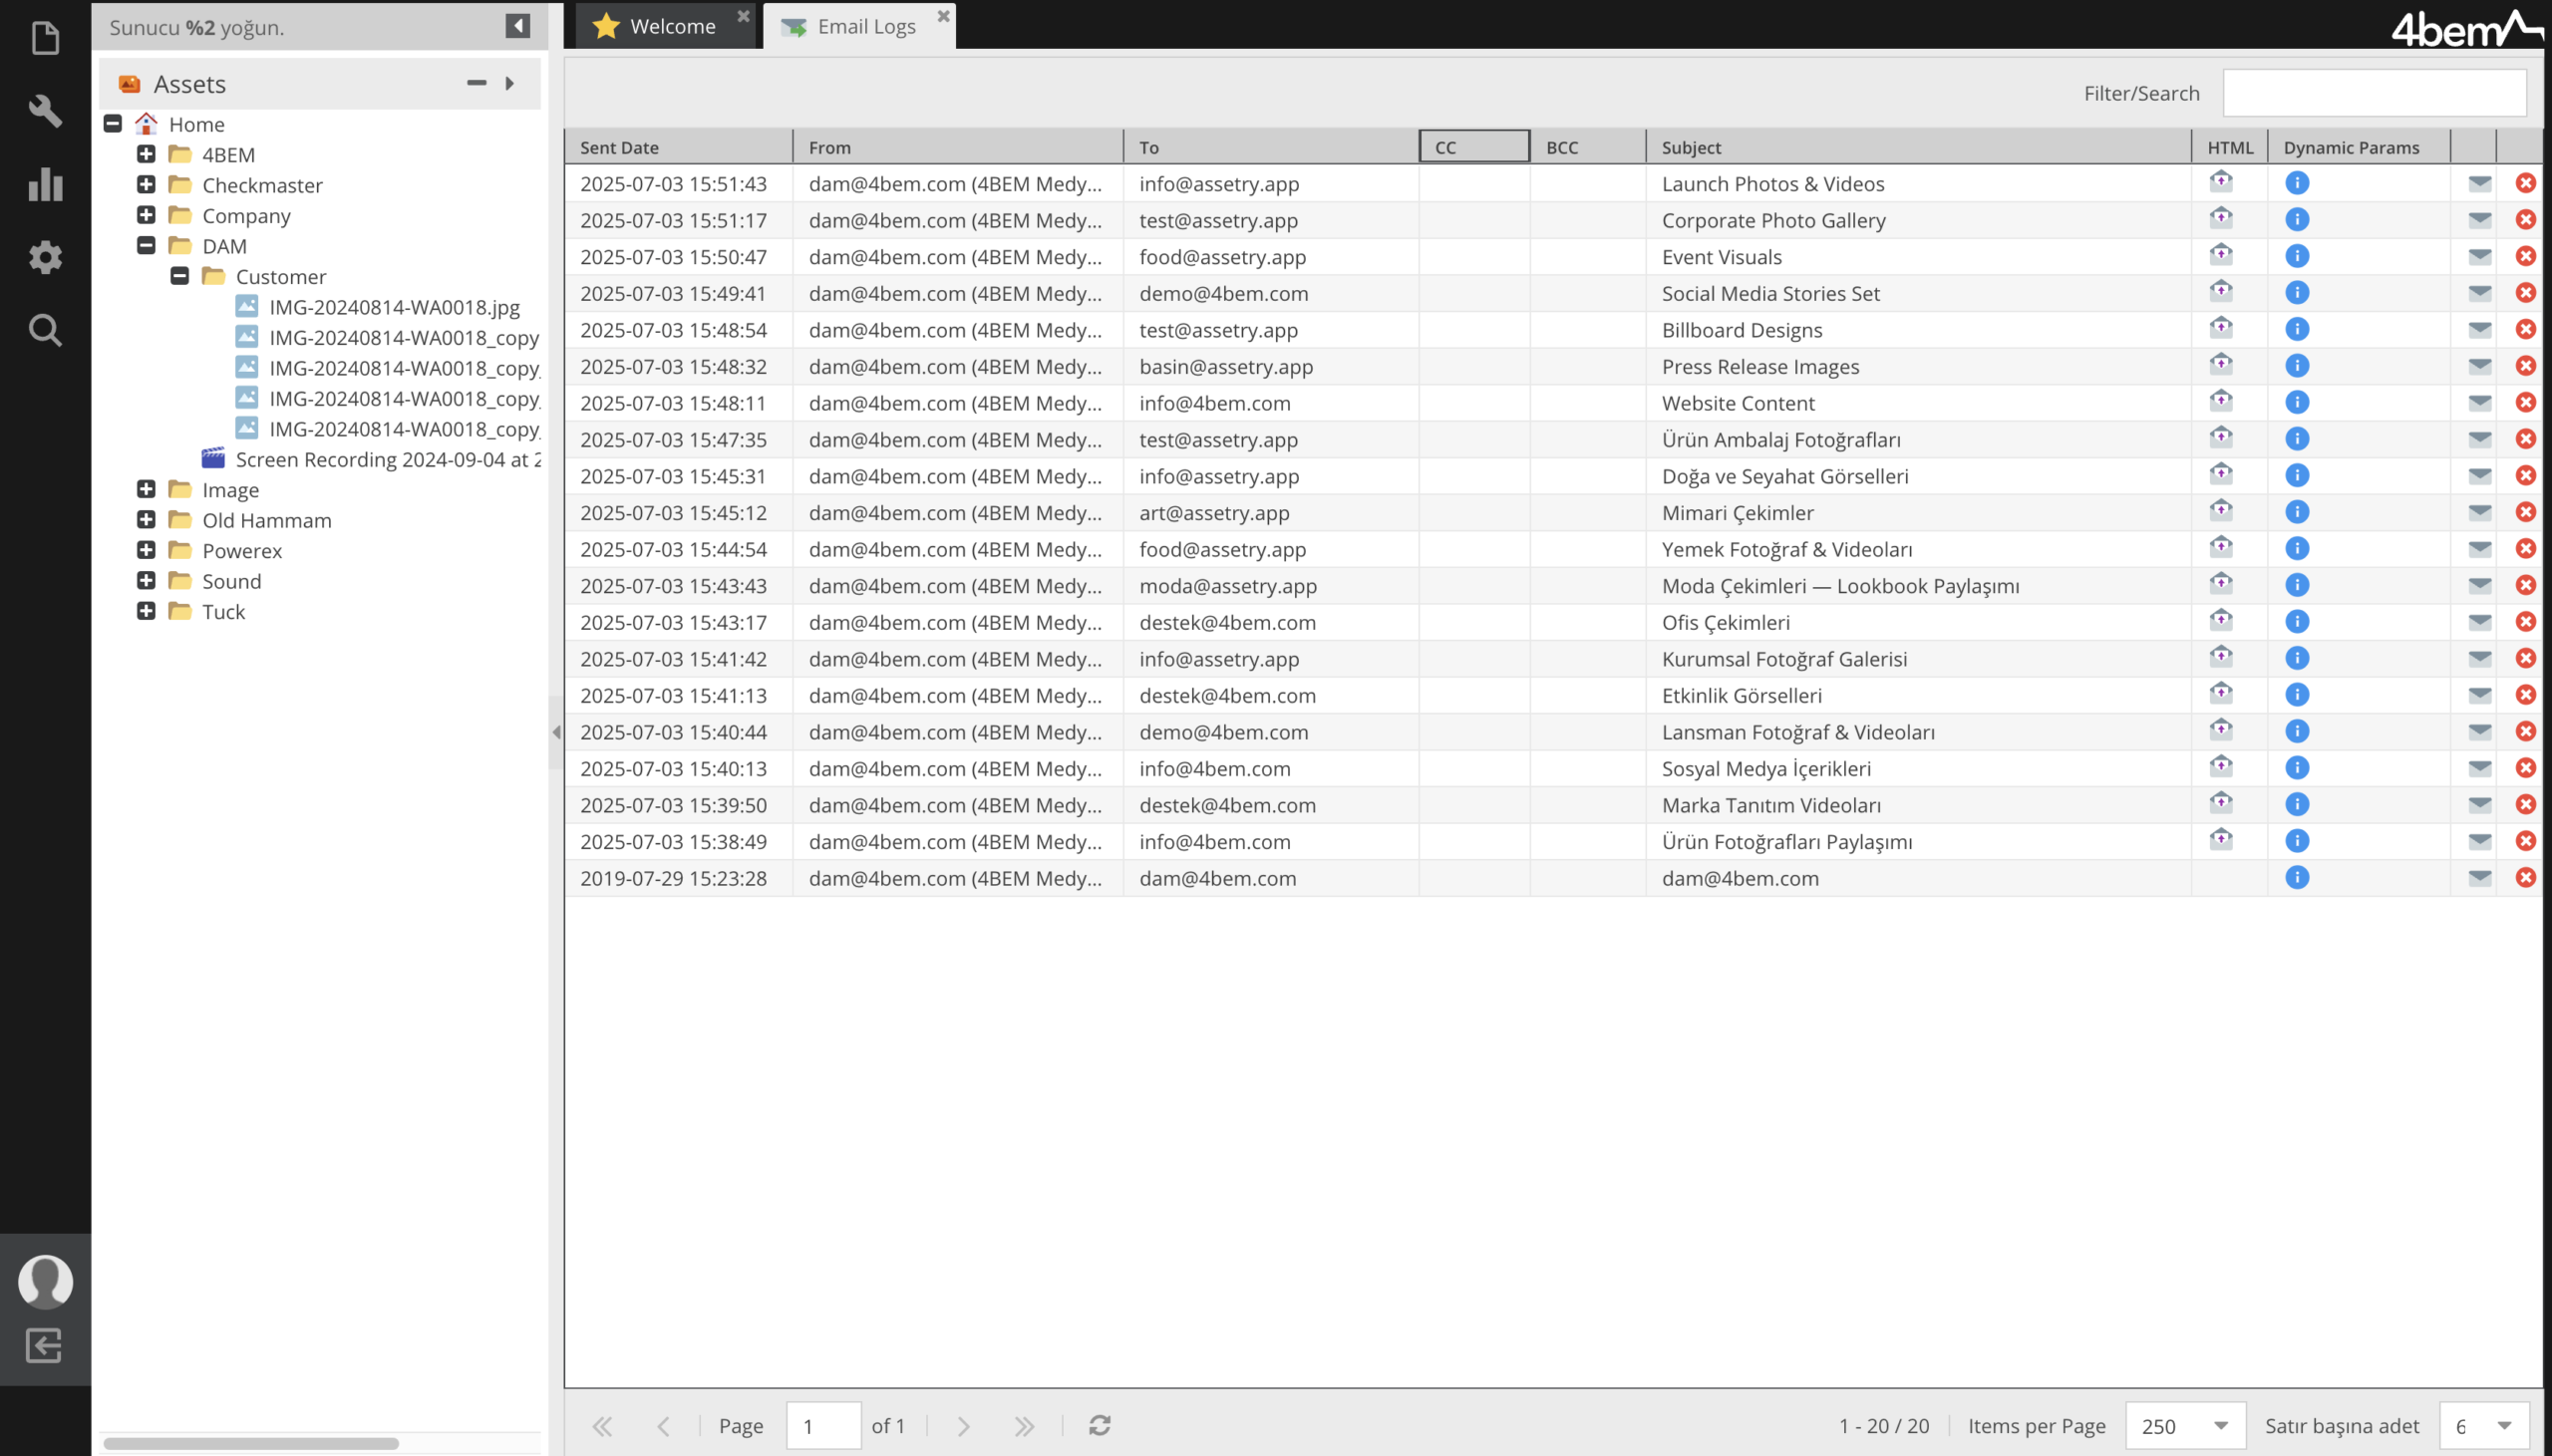Expand the Sound folder

(146, 580)
